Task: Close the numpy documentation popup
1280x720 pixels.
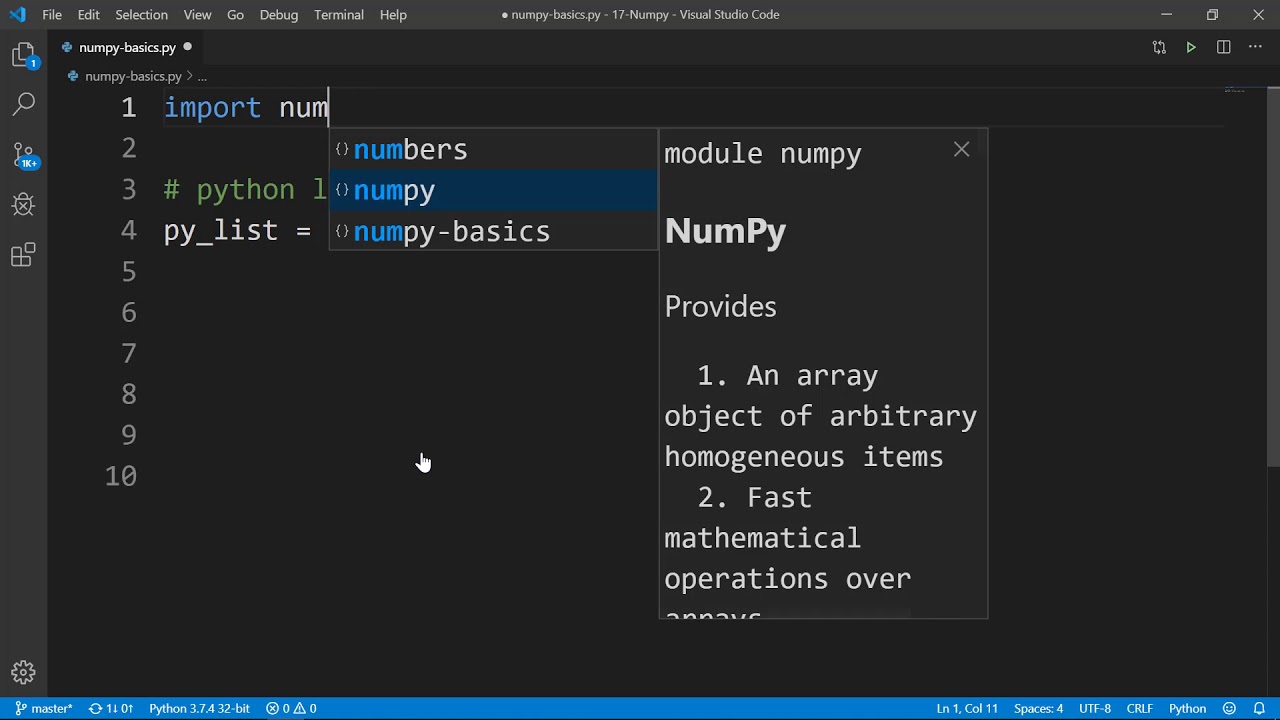Action: click(961, 149)
